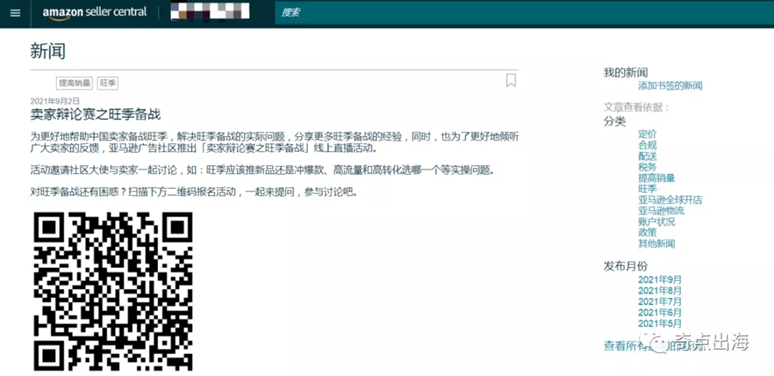Select the 旺季 article tag
This screenshot has width=774, height=376.
click(108, 83)
